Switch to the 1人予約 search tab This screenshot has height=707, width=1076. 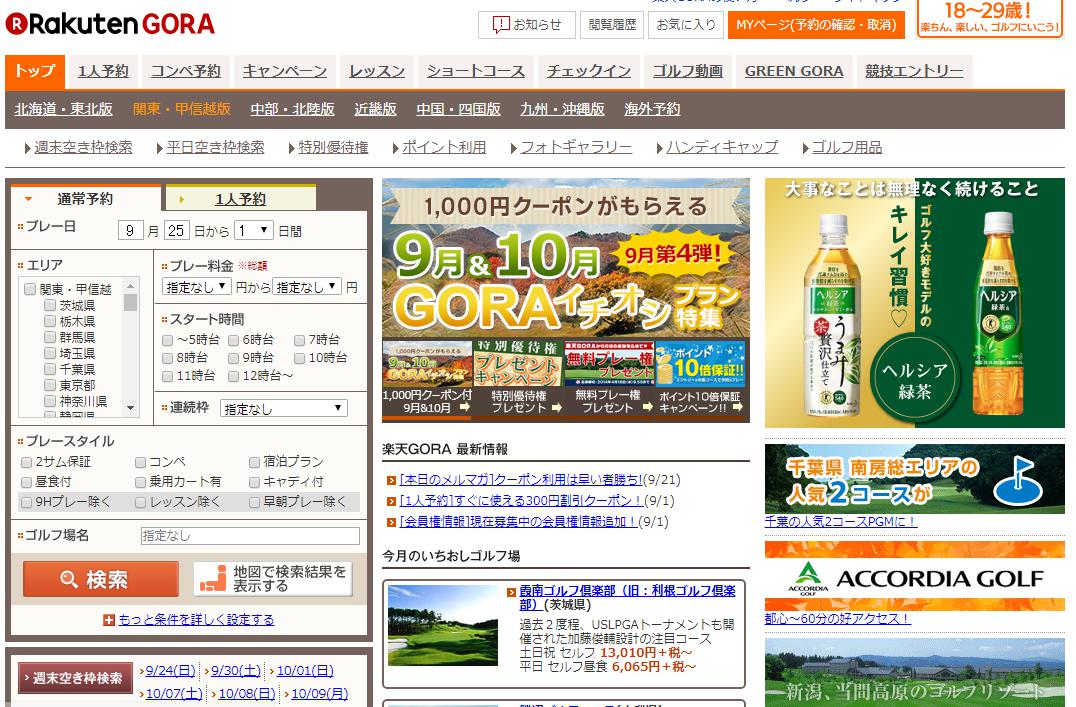240,199
